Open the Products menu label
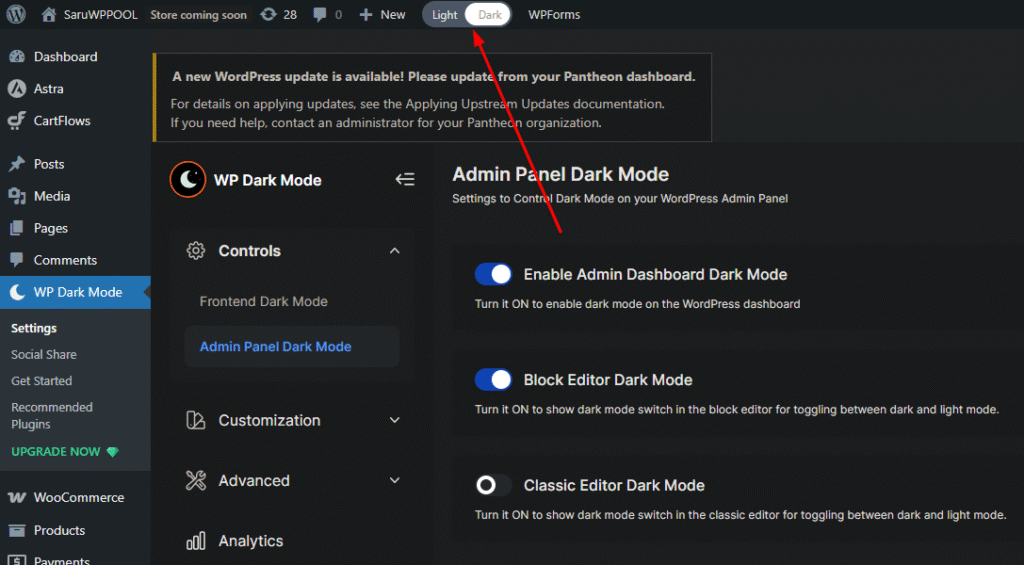The width and height of the screenshot is (1024, 565). [59, 530]
